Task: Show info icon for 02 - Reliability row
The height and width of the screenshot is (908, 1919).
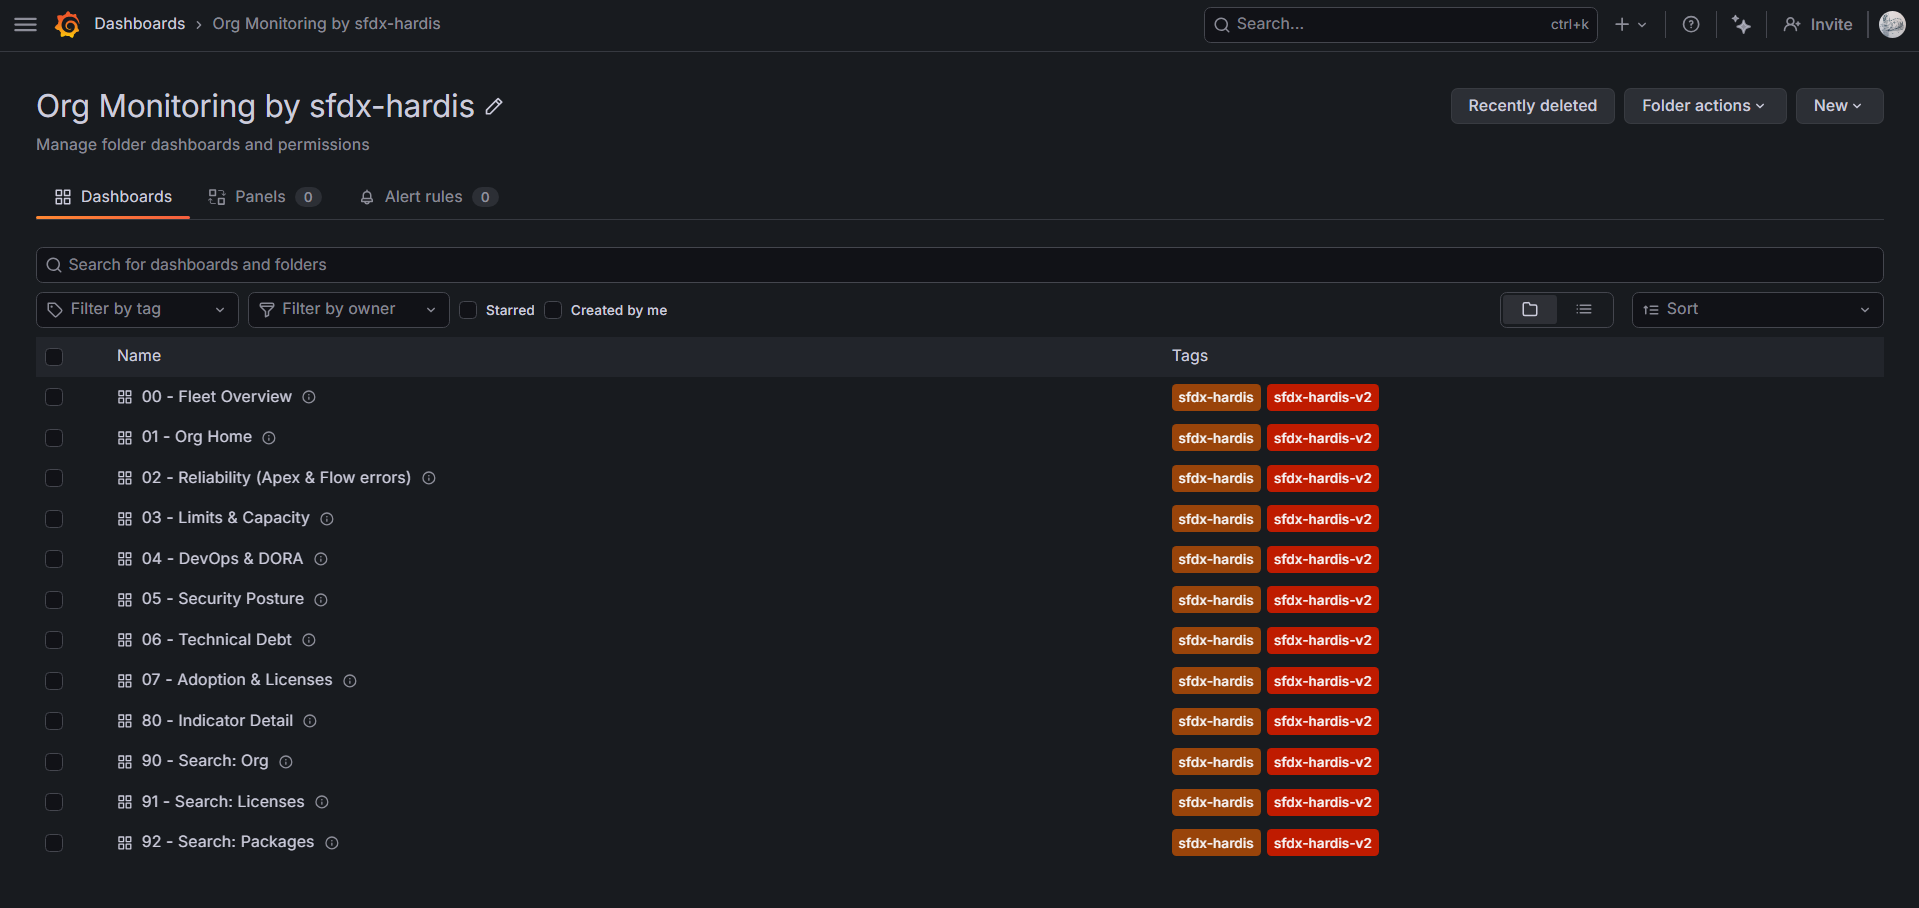Action: 429,478
